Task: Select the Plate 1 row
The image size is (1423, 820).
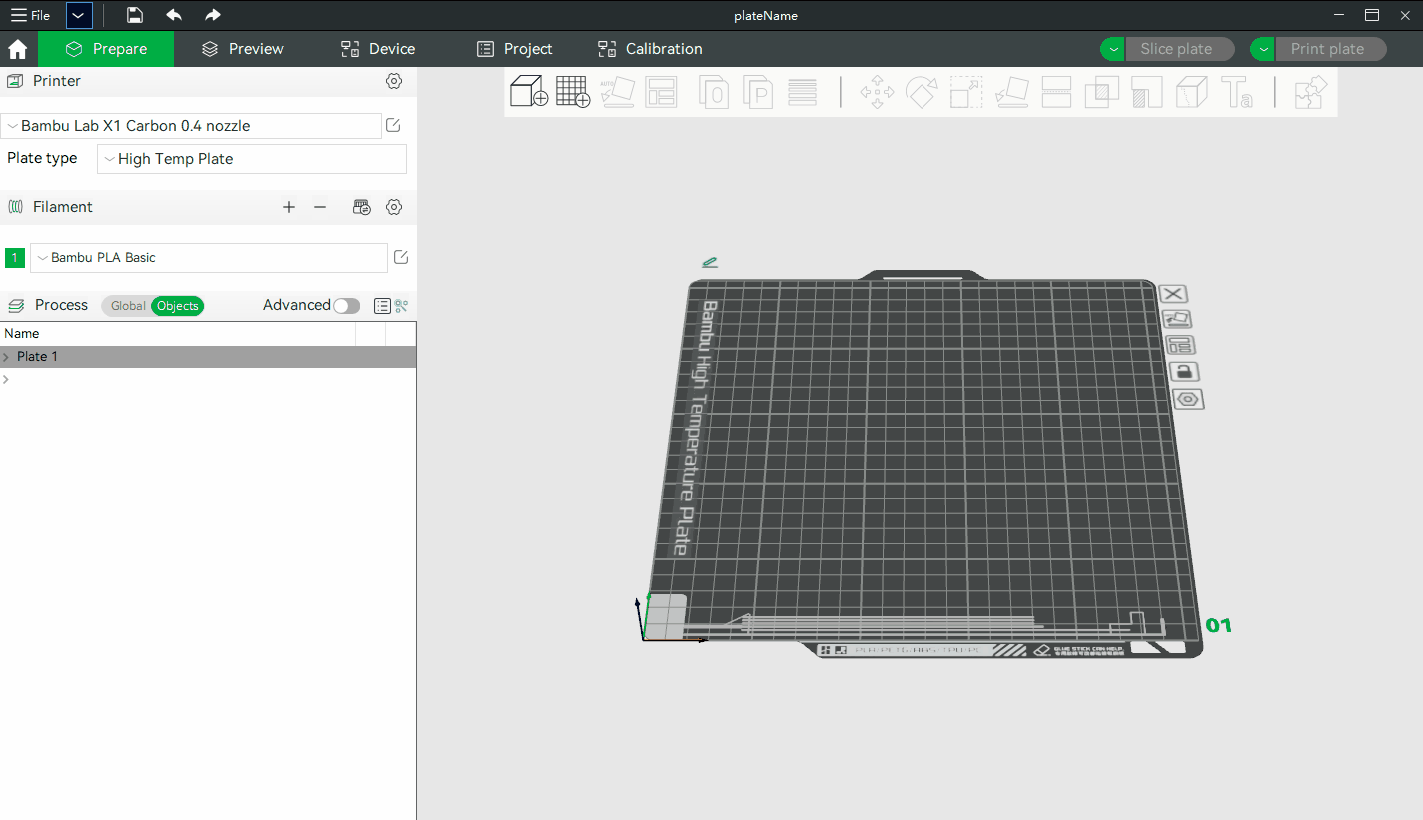Action: click(208, 357)
